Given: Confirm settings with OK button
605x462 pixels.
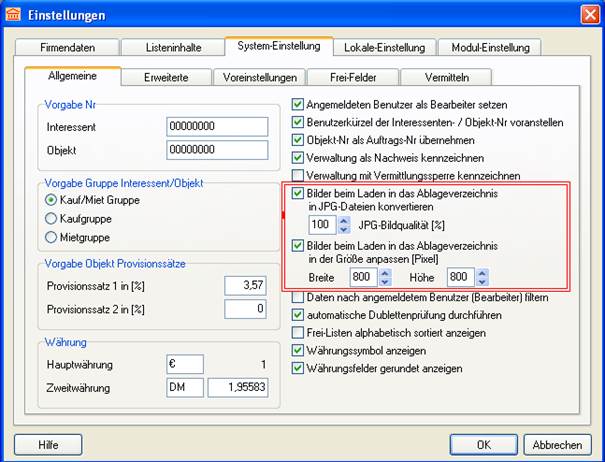Looking at the screenshot, I should [483, 445].
